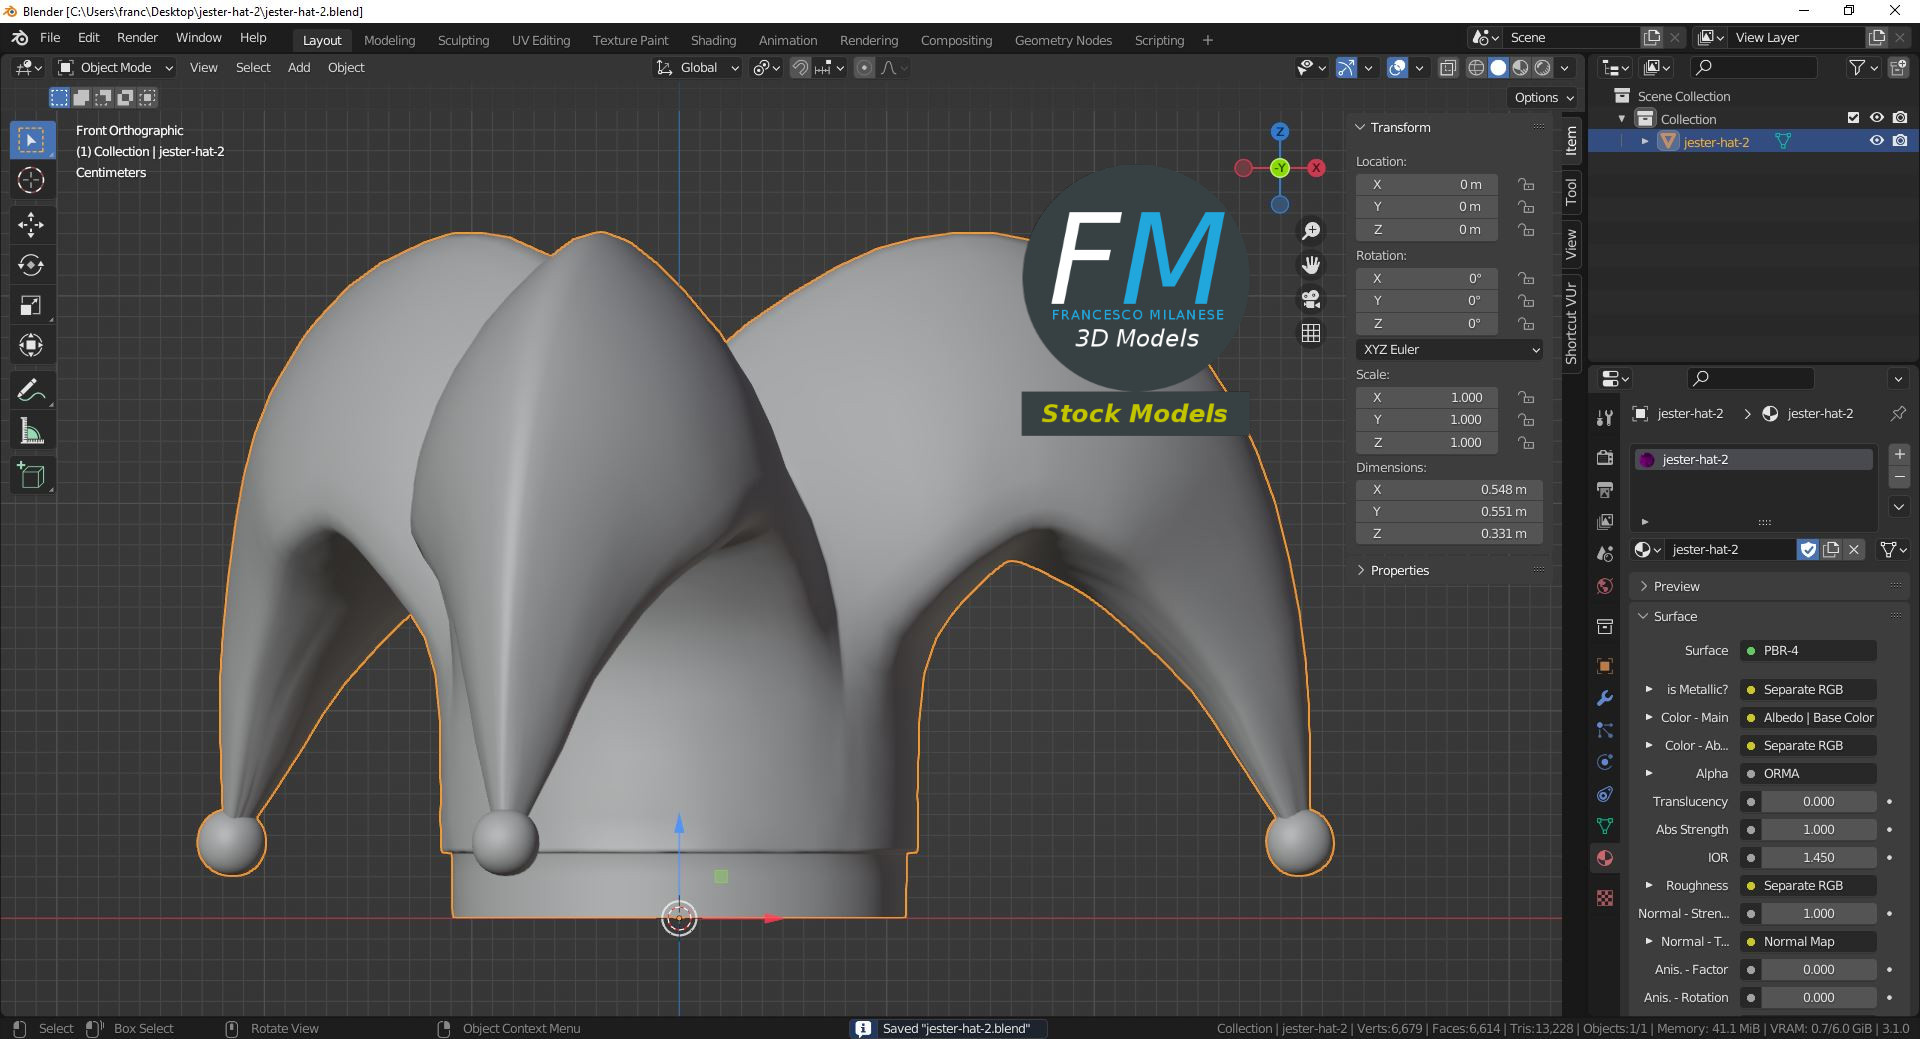This screenshot has height=1039, width=1920.
Task: Activate the Scale tool
Action: click(31, 305)
